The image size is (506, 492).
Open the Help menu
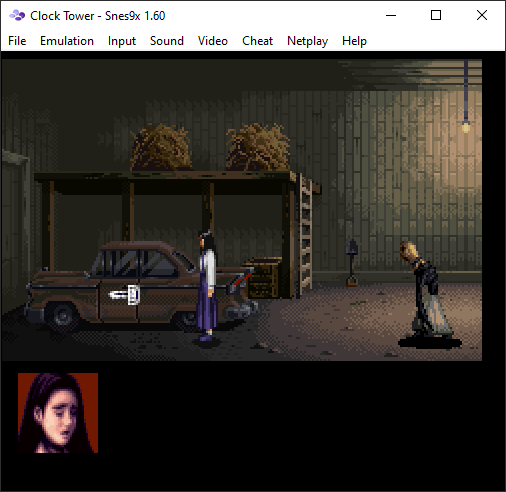tap(354, 41)
